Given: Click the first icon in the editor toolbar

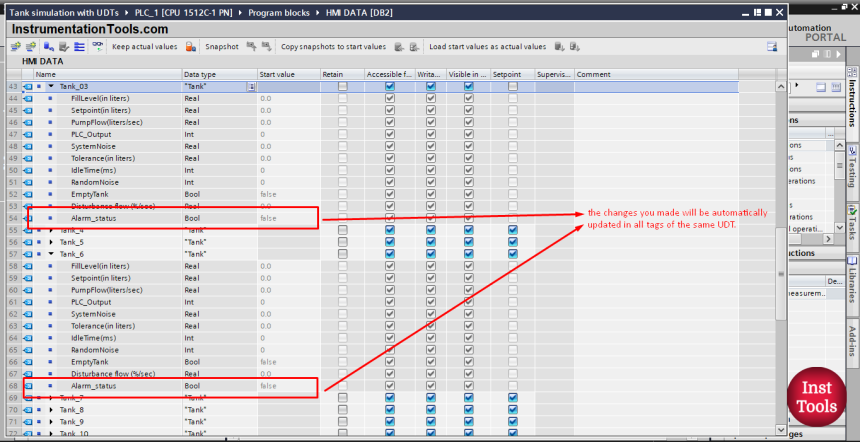Looking at the screenshot, I should [16, 47].
